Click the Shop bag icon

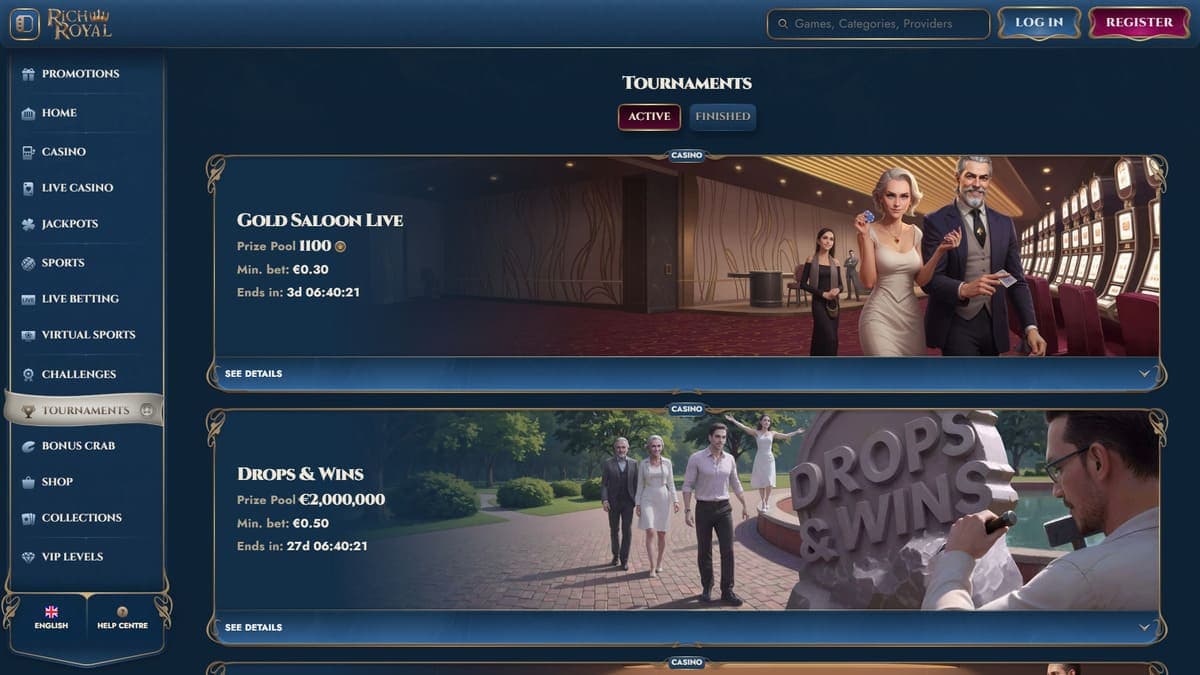coord(28,482)
